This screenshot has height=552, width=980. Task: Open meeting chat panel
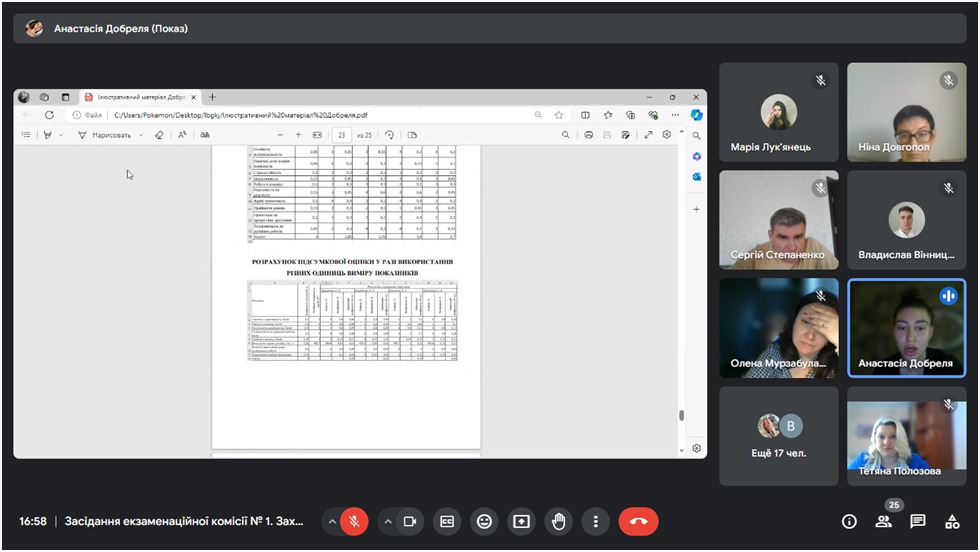pos(917,521)
